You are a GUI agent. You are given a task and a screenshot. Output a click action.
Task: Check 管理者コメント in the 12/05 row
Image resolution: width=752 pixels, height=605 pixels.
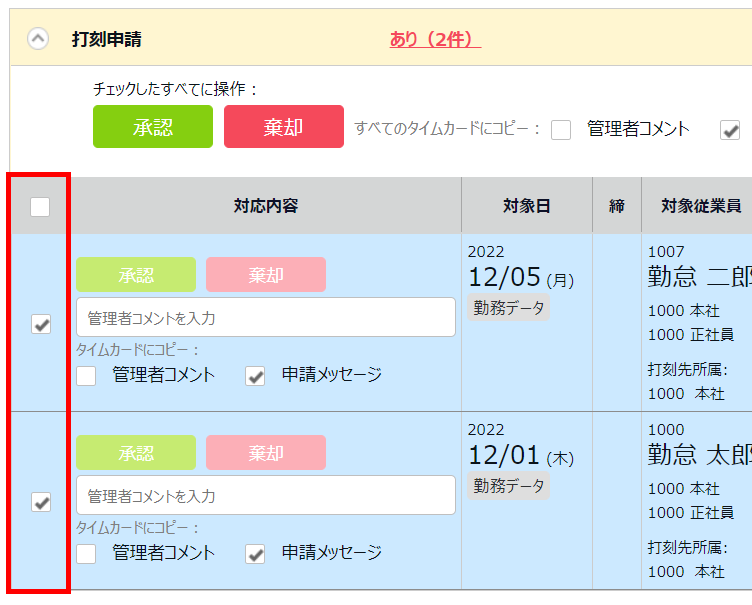pyautogui.click(x=87, y=376)
